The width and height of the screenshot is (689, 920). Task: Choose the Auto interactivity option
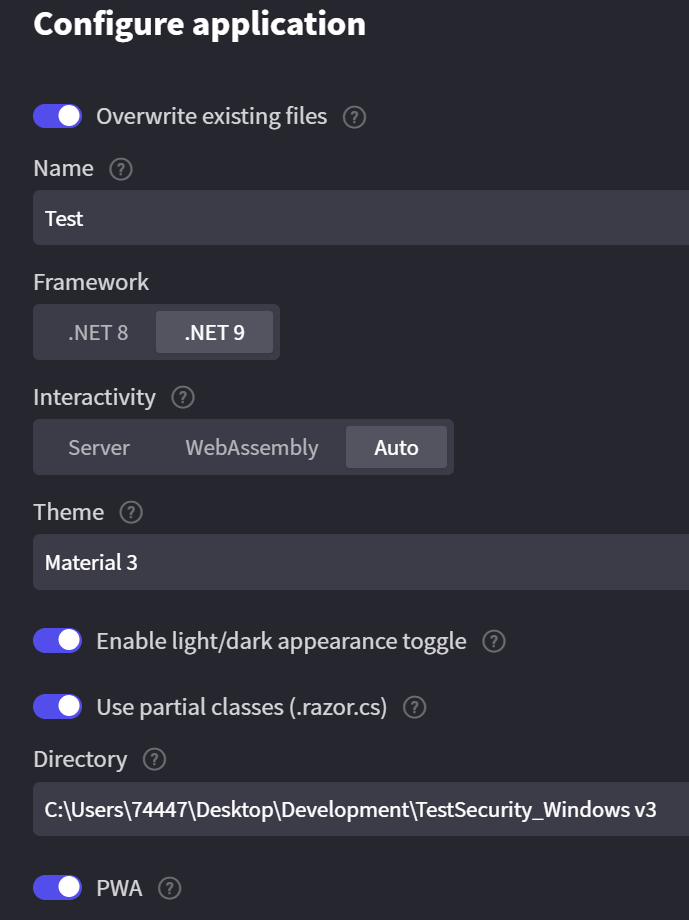(x=396, y=447)
